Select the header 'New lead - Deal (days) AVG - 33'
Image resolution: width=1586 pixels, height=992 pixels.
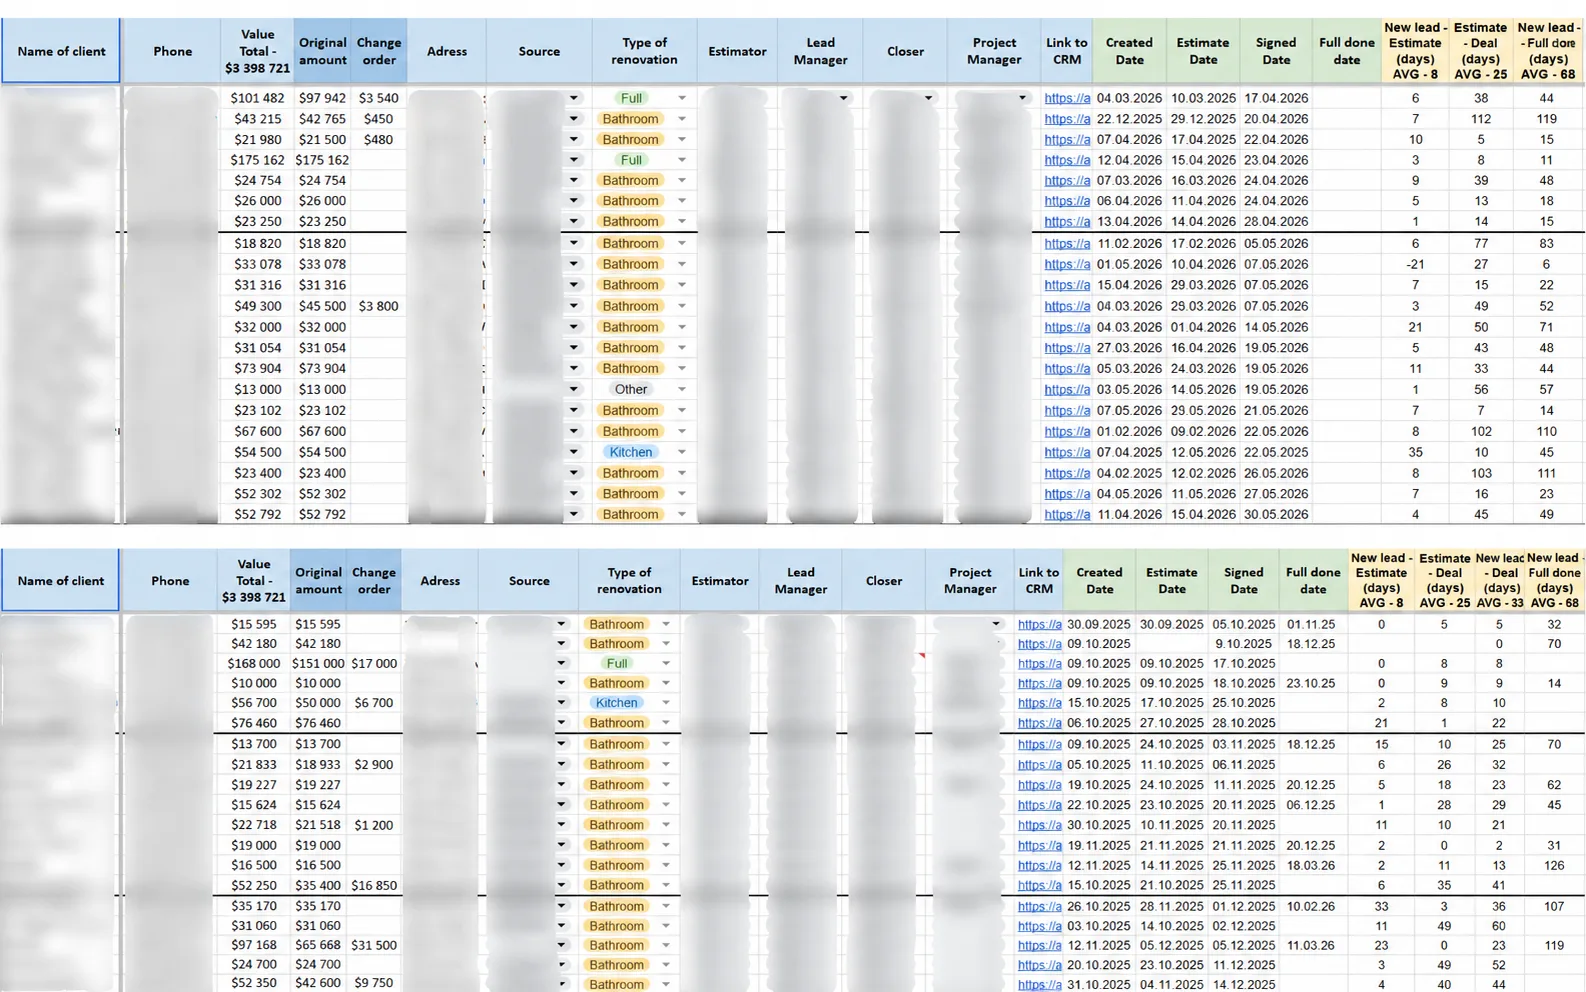1499,580
